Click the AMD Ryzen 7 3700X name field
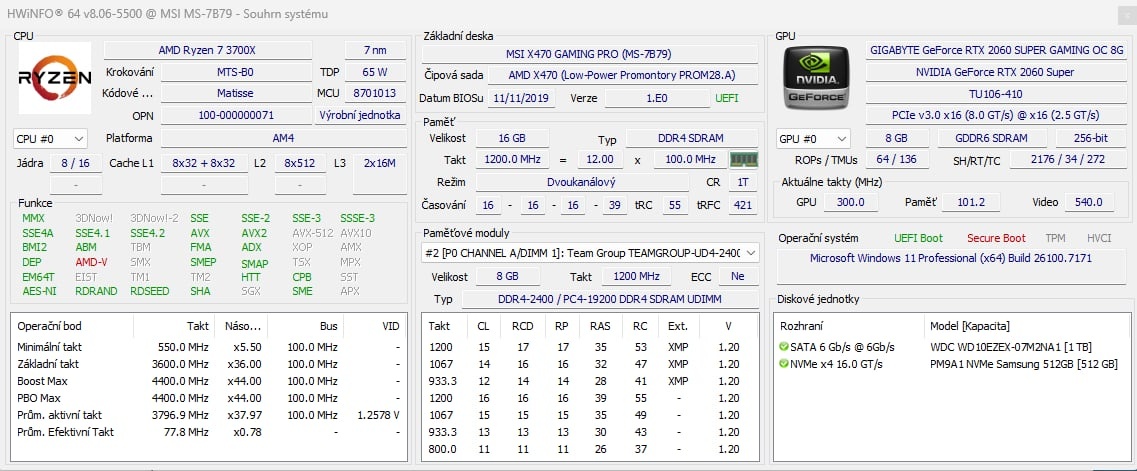Image resolution: width=1137 pixels, height=471 pixels. click(x=207, y=50)
